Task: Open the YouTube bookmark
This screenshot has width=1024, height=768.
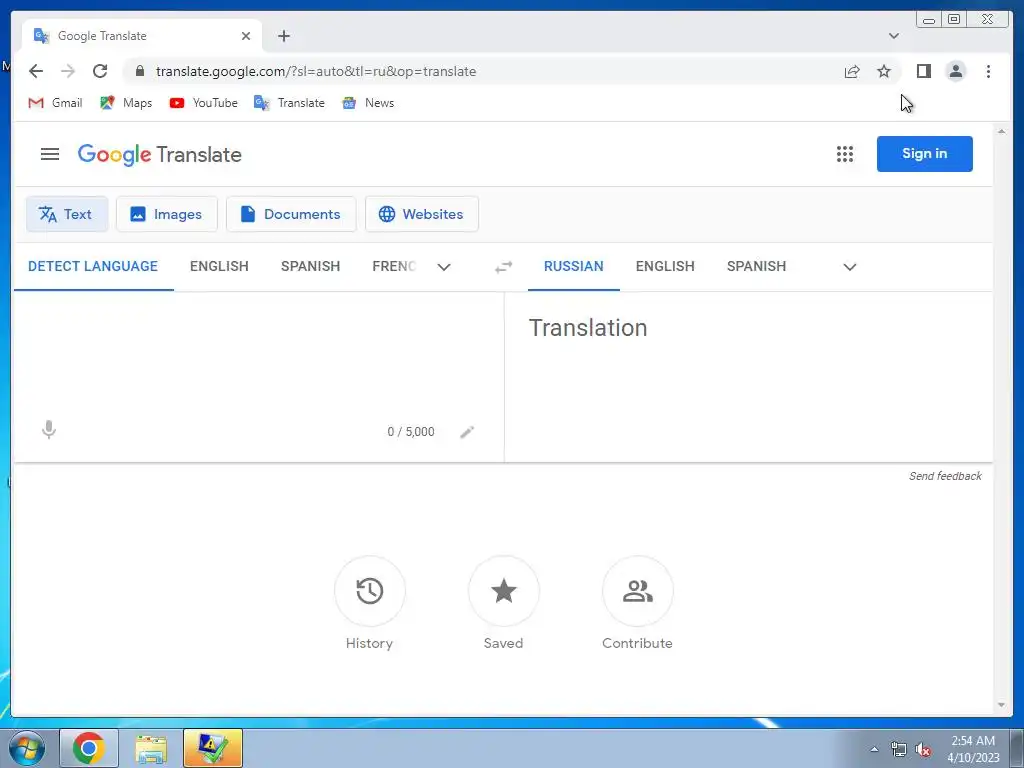Action: coord(203,103)
